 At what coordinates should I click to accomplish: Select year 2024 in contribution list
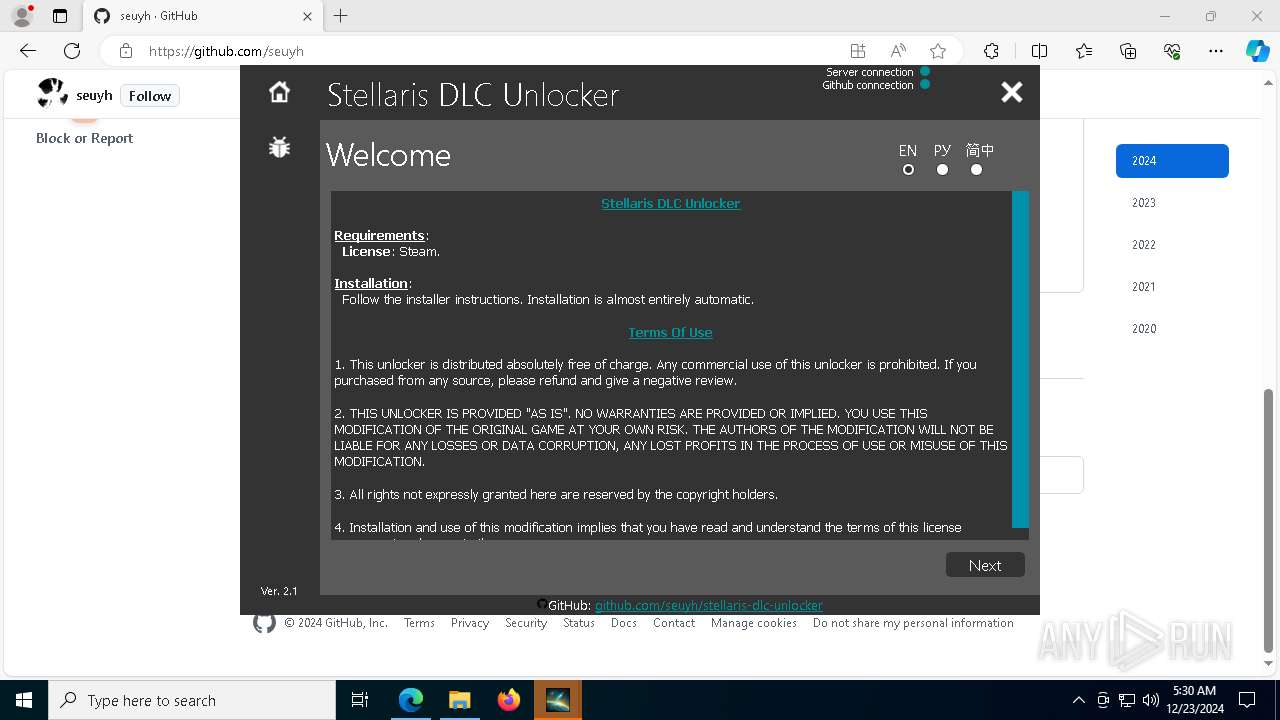tap(1172, 161)
